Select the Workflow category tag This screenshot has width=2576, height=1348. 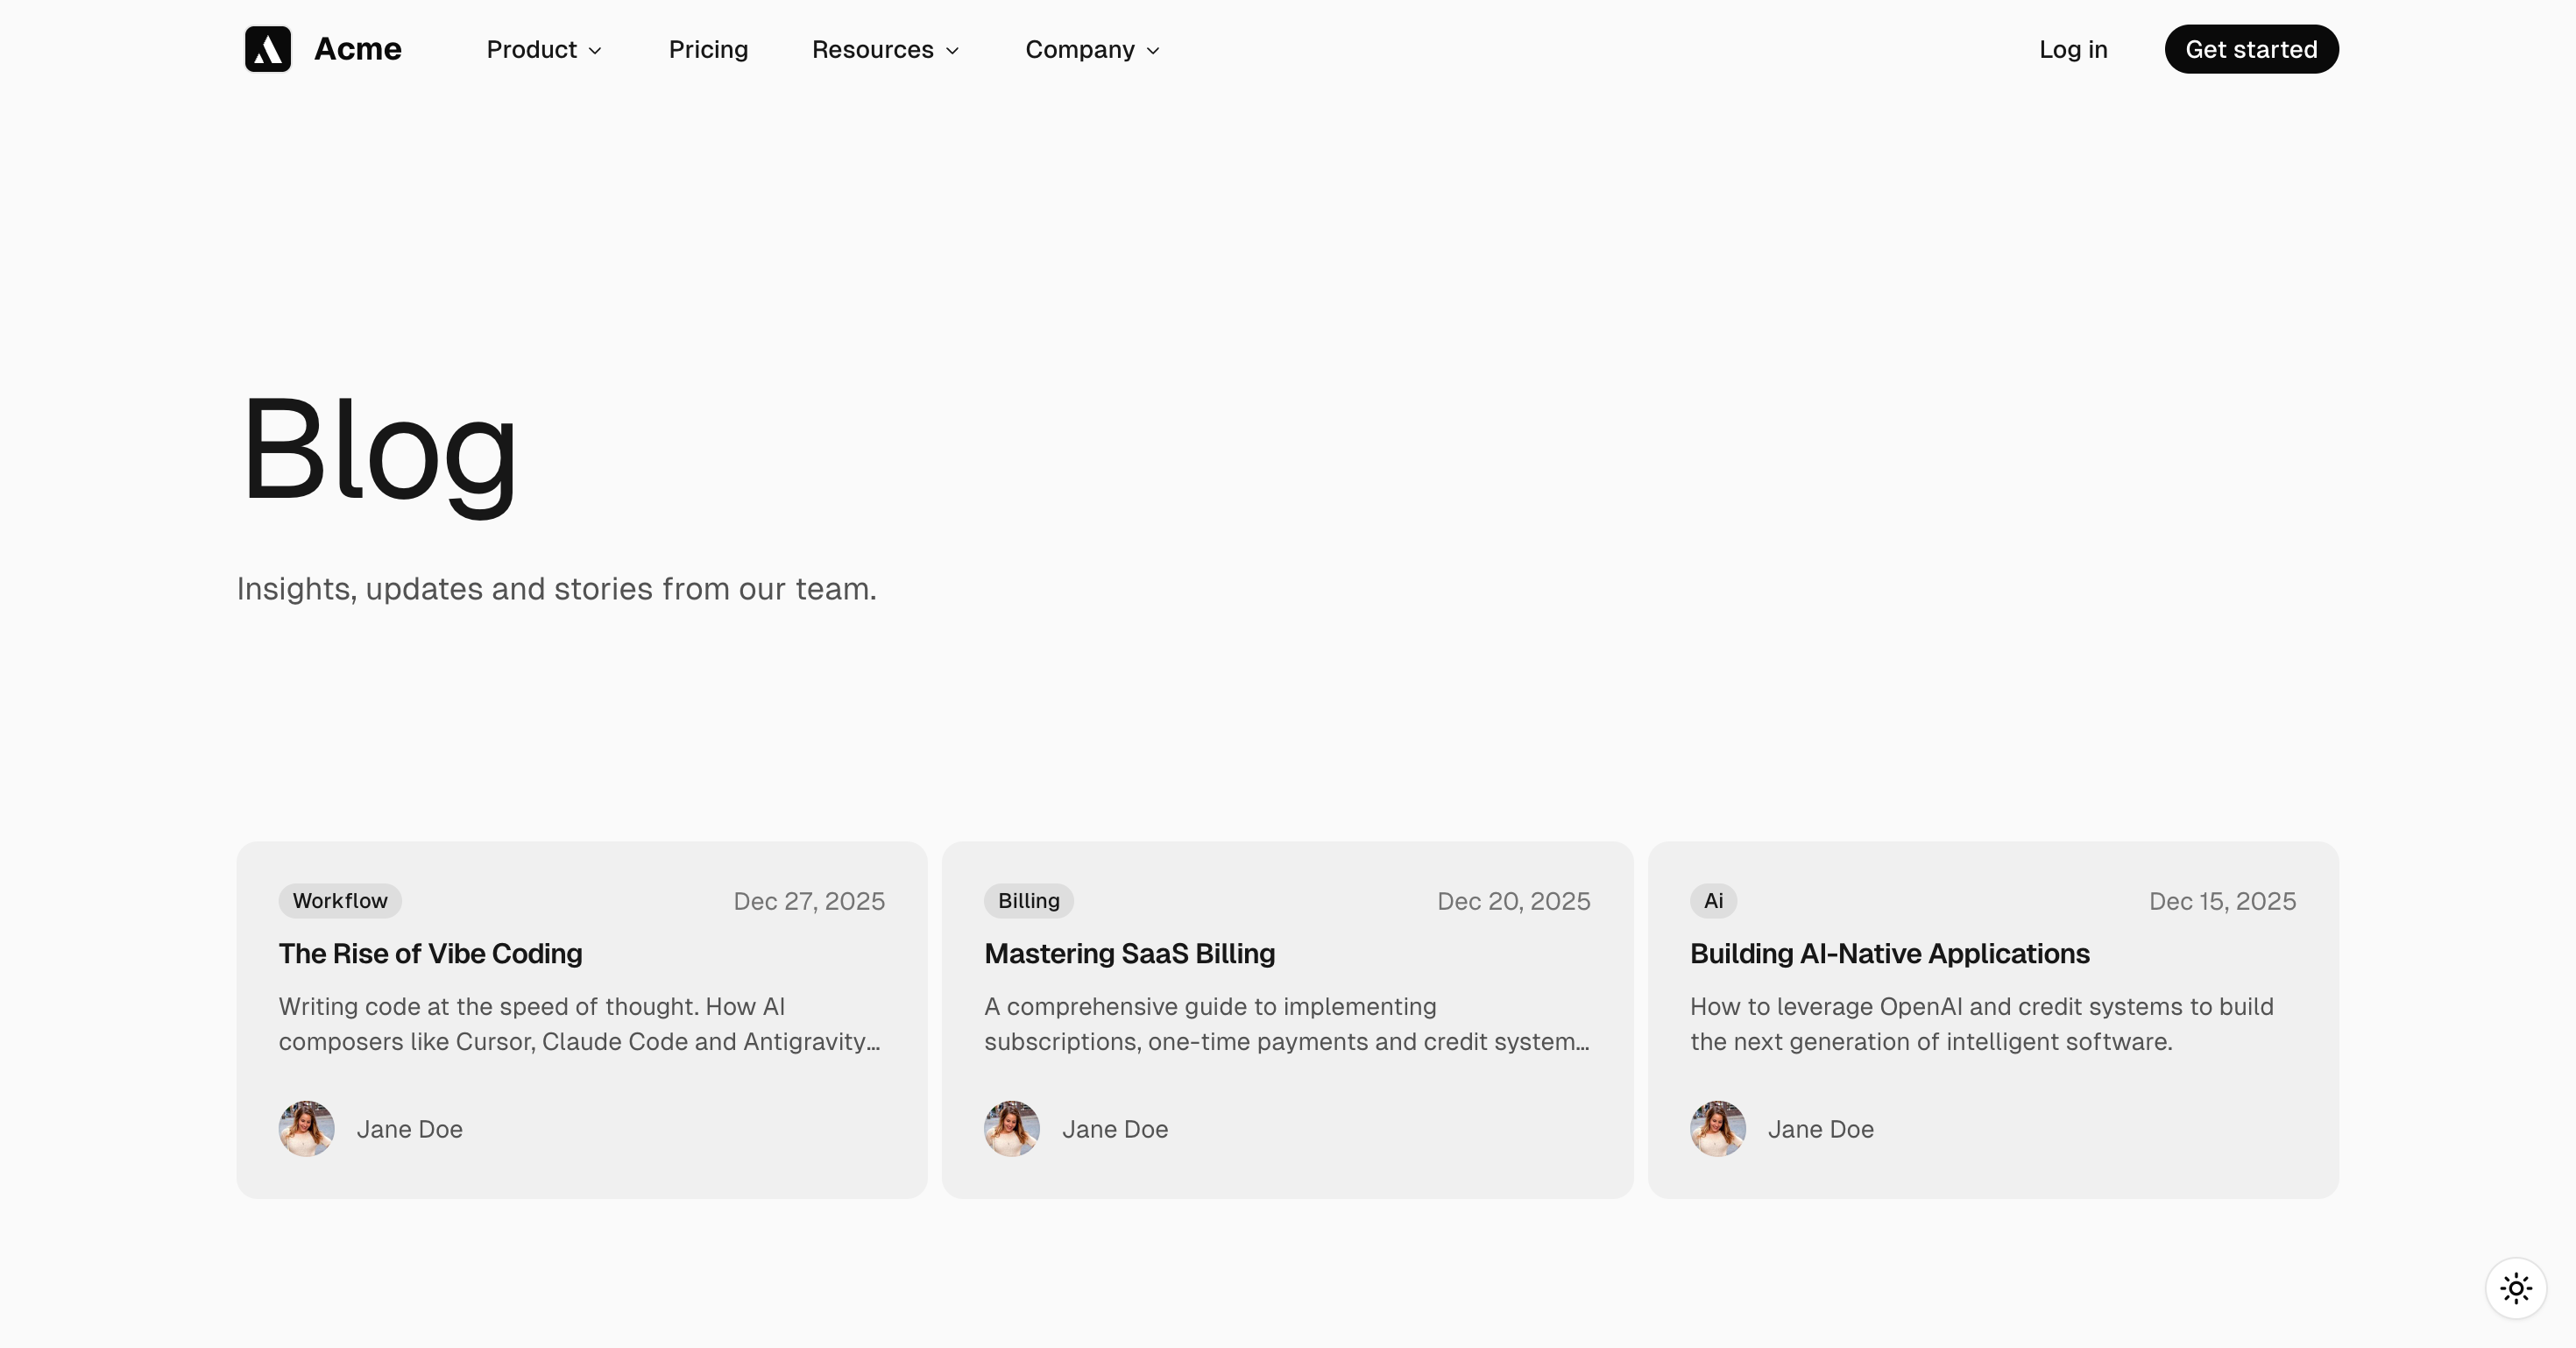click(x=340, y=901)
